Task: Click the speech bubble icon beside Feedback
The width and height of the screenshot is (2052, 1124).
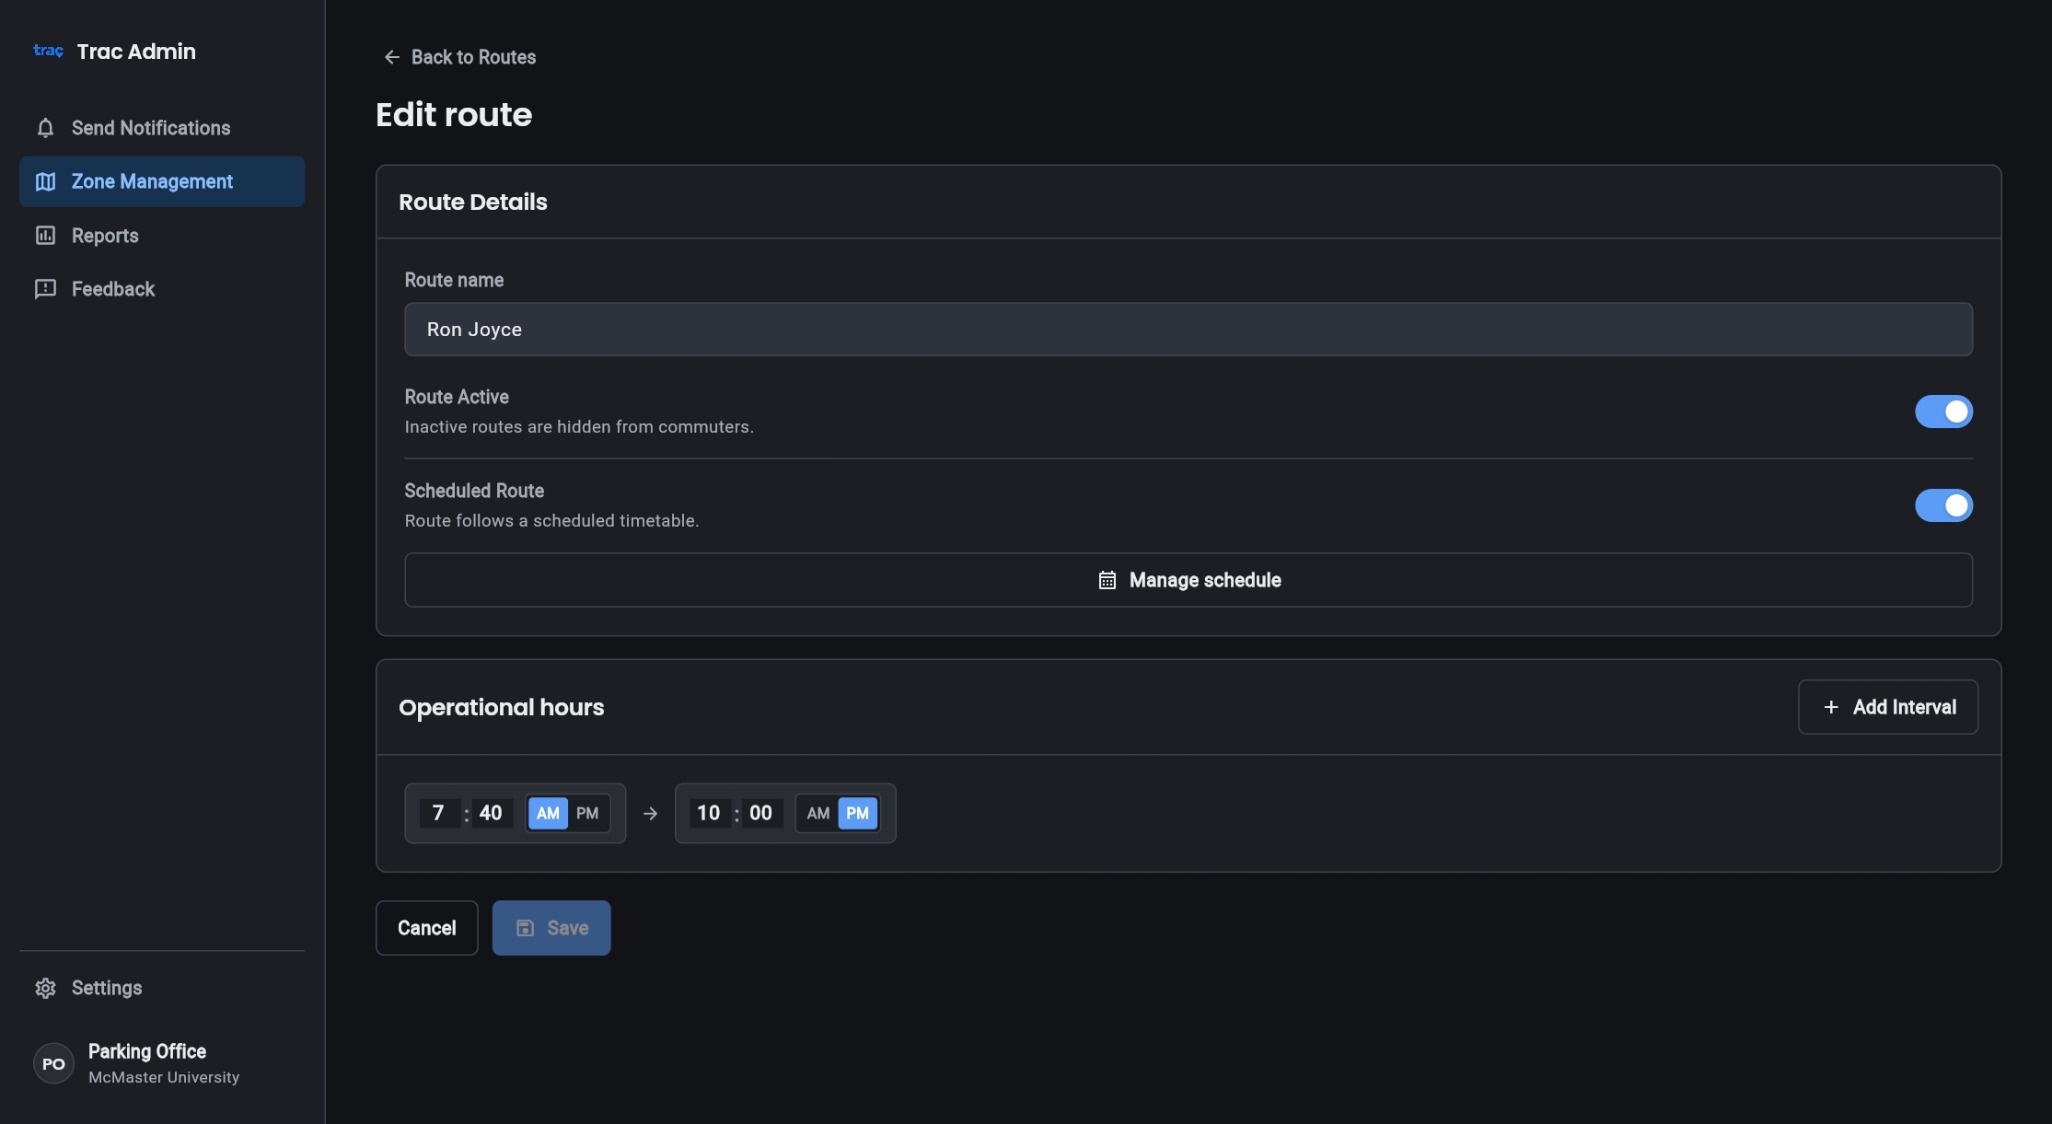Action: [x=45, y=289]
